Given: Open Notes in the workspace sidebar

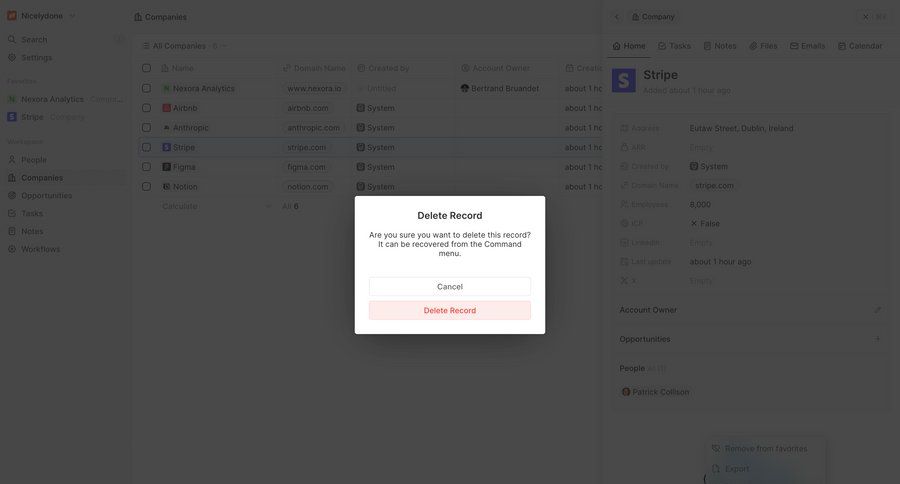Looking at the screenshot, I should (32, 231).
